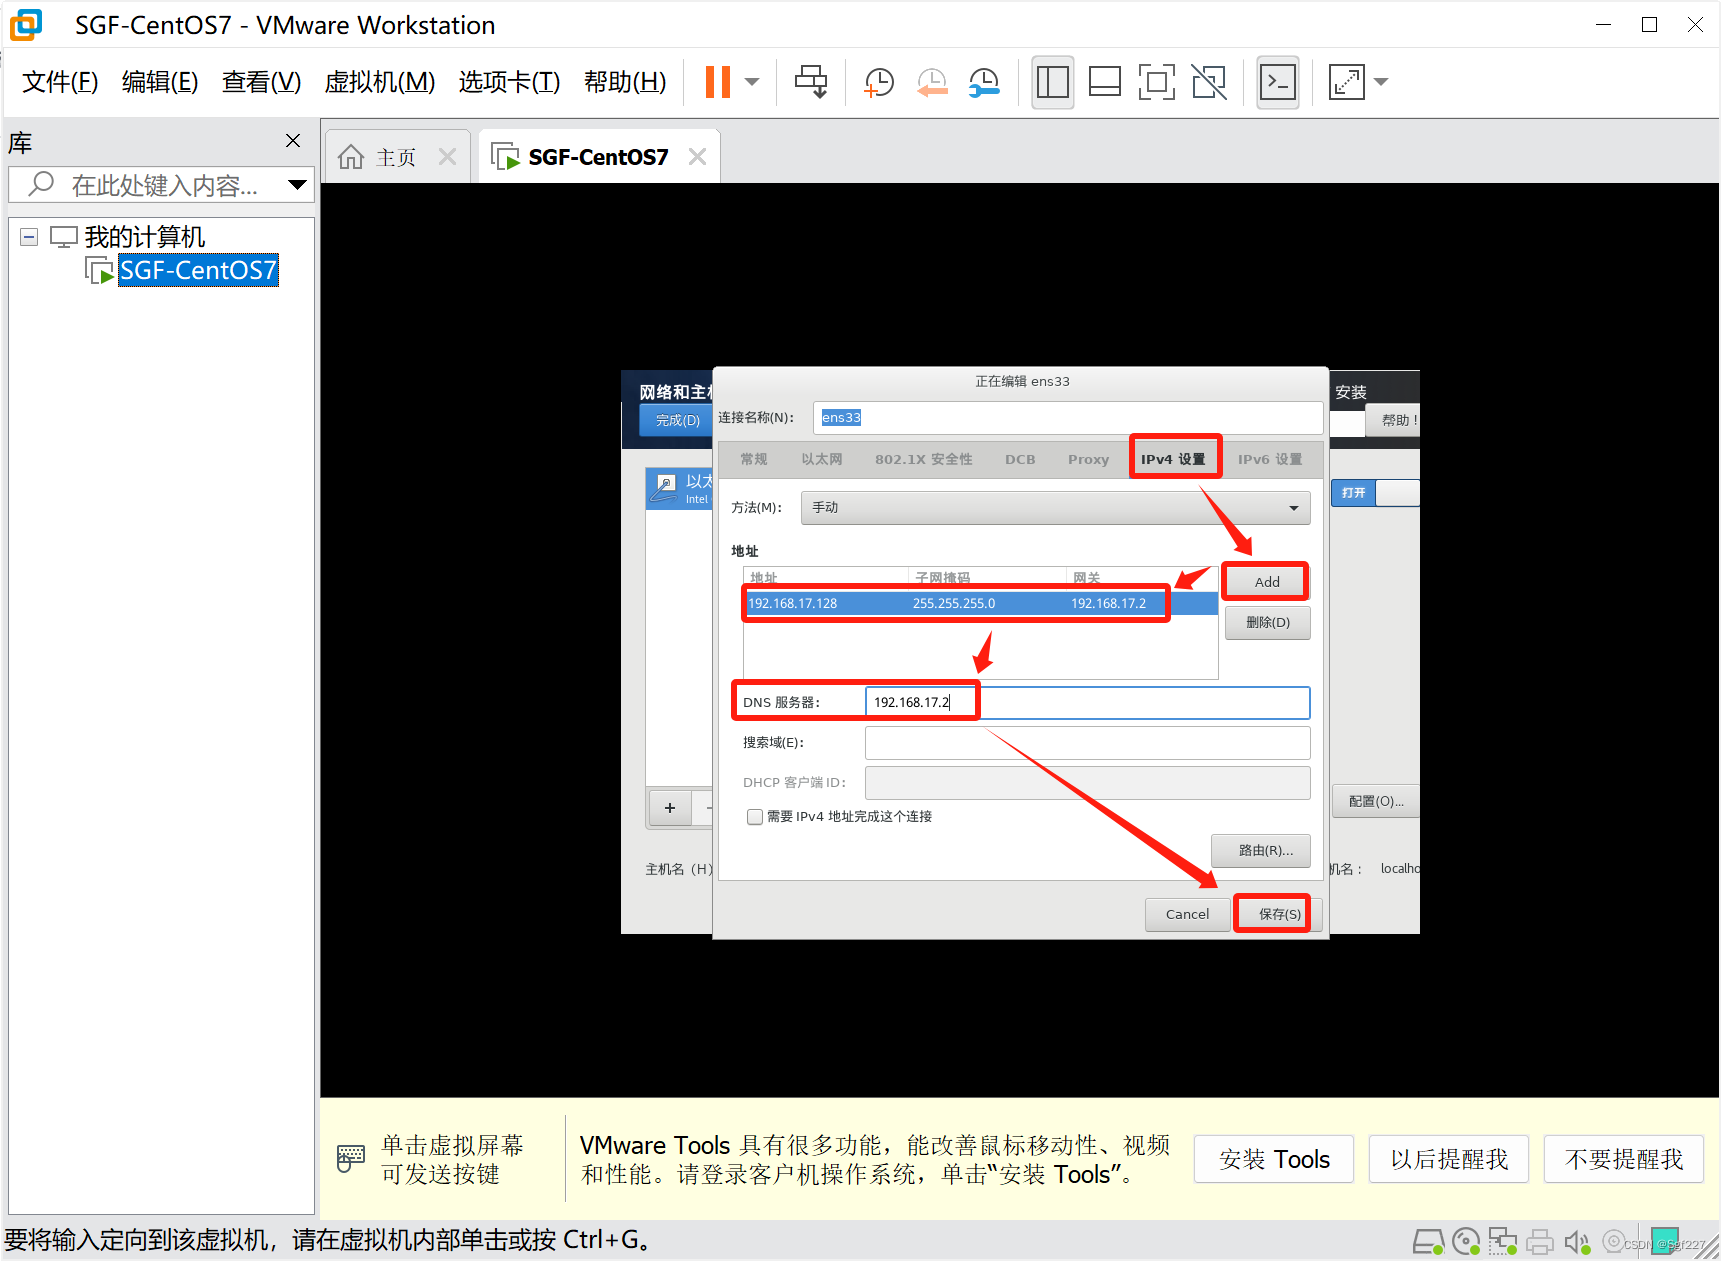Image resolution: width=1721 pixels, height=1261 pixels.
Task: Open the snapshot manager icon
Action: coord(984,82)
